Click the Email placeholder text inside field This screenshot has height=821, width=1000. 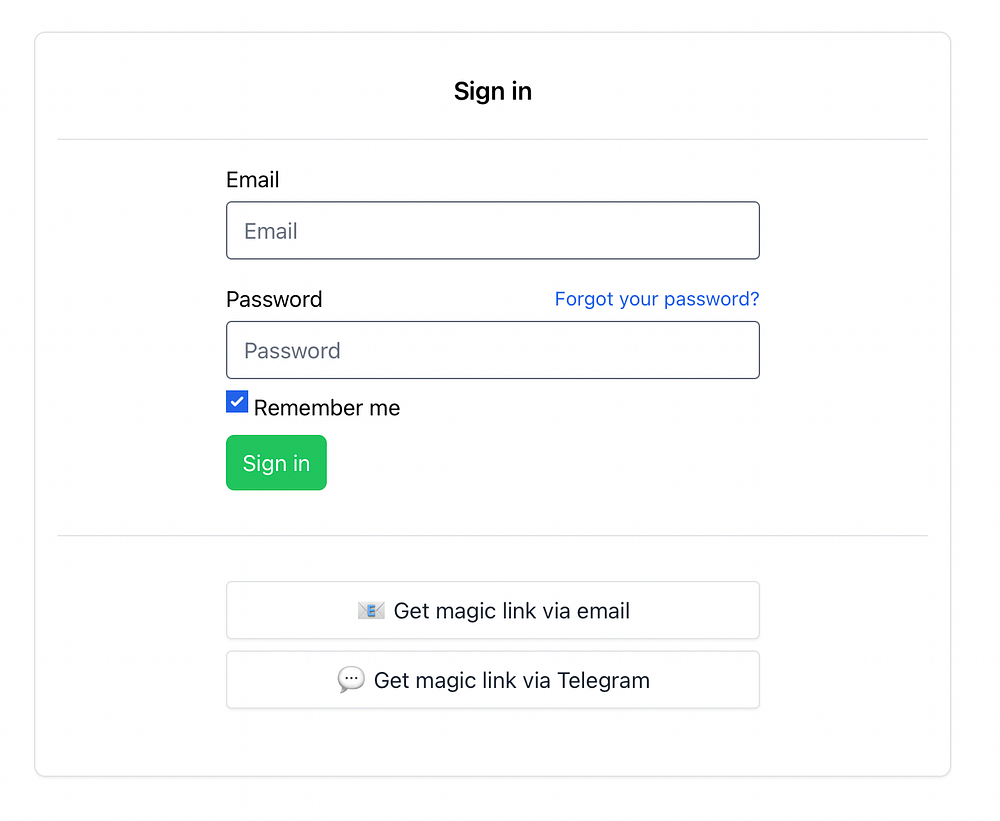pos(271,232)
